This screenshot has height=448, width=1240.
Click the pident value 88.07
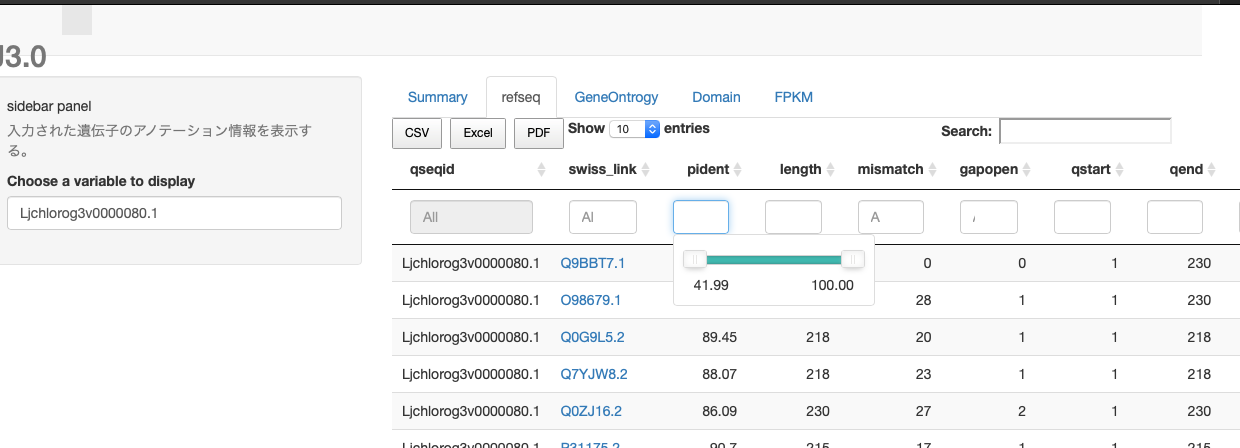(x=720, y=374)
